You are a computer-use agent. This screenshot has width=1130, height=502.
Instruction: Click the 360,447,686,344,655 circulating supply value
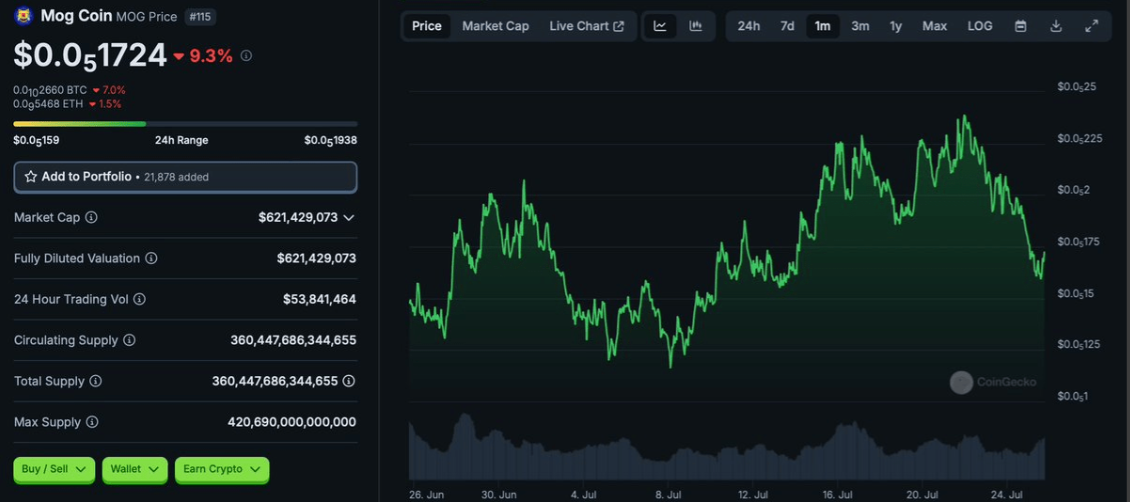pyautogui.click(x=293, y=340)
